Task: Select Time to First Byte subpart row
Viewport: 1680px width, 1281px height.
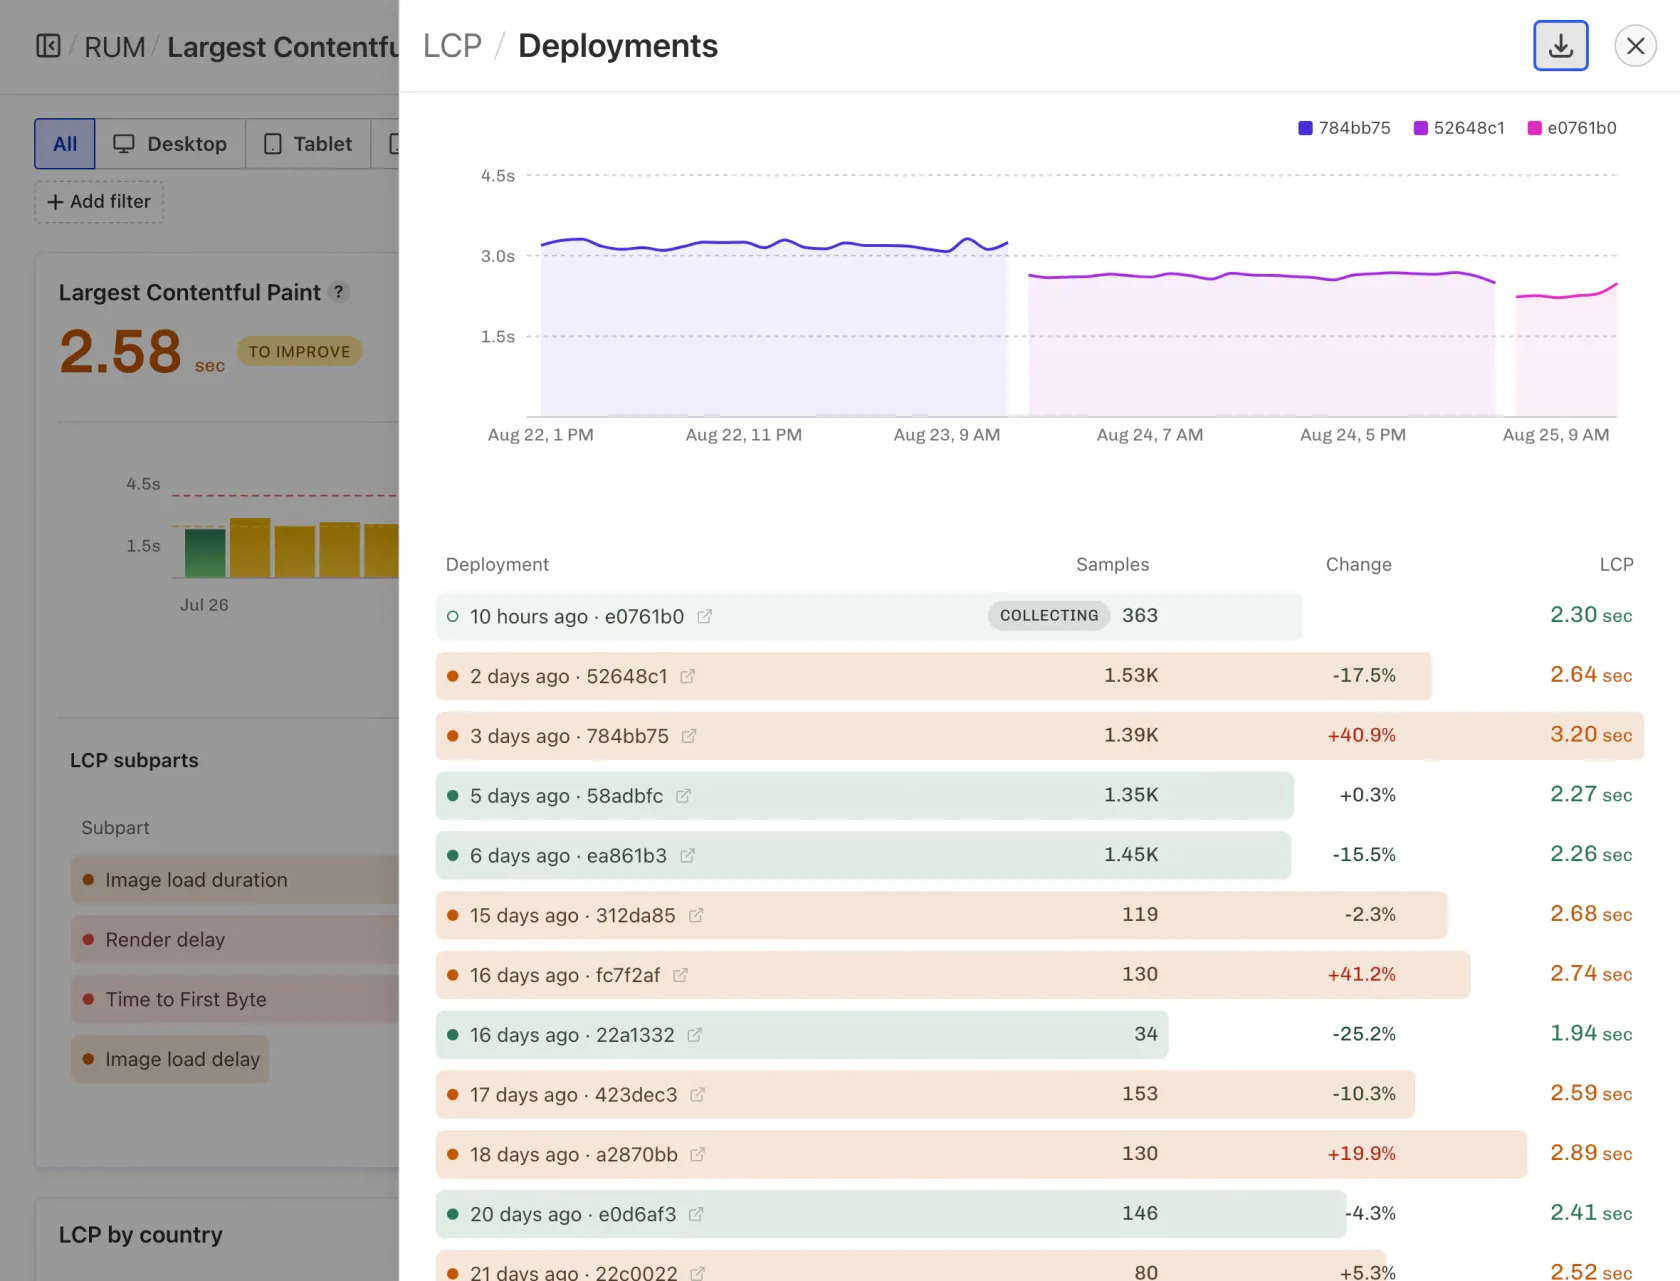Action: (x=234, y=1000)
